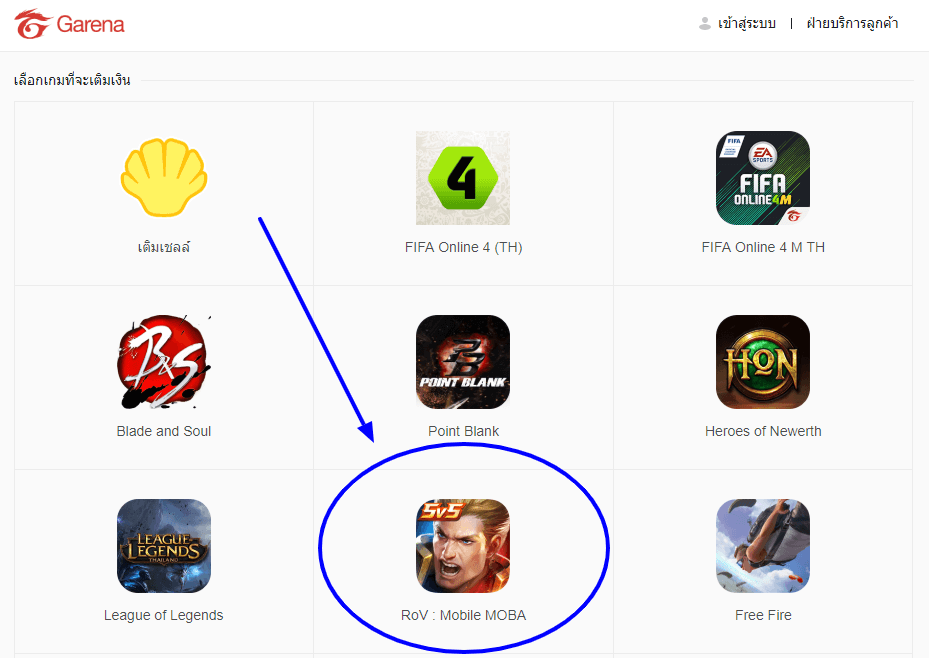The image size is (929, 658).
Task: Select the Blade and Soul icon
Action: coord(164,362)
